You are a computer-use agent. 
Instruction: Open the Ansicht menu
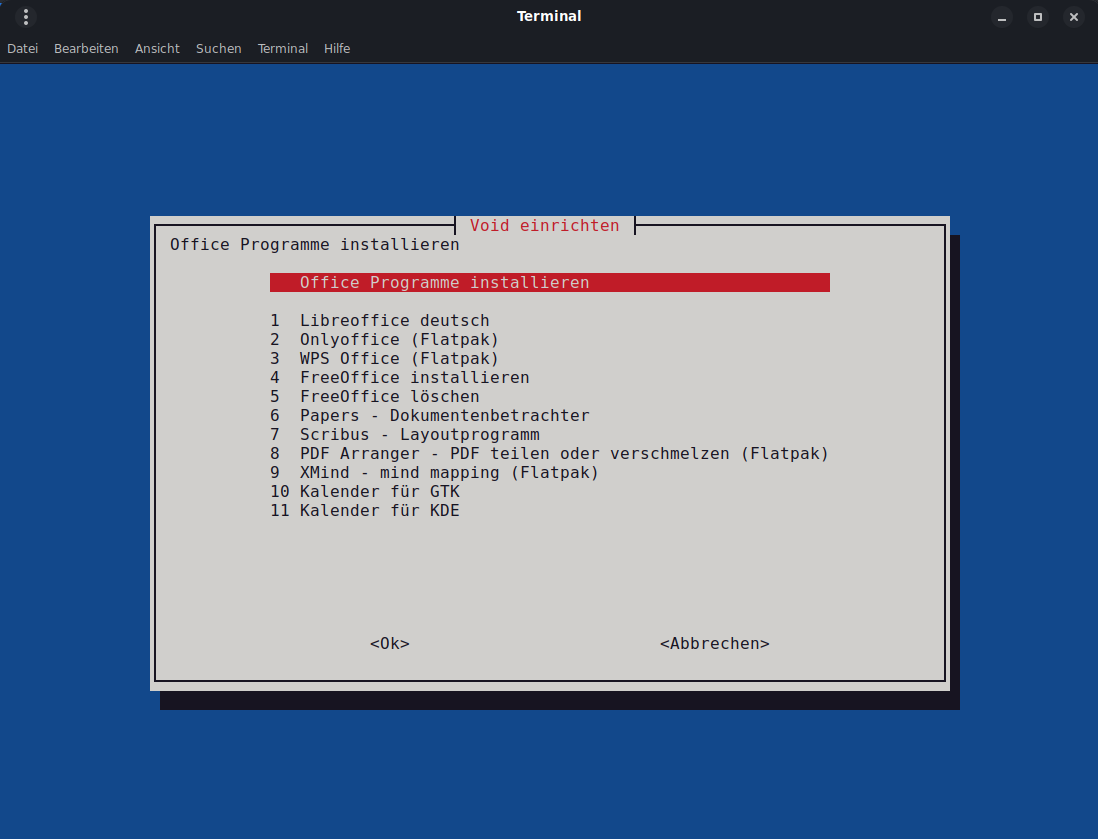pyautogui.click(x=157, y=48)
